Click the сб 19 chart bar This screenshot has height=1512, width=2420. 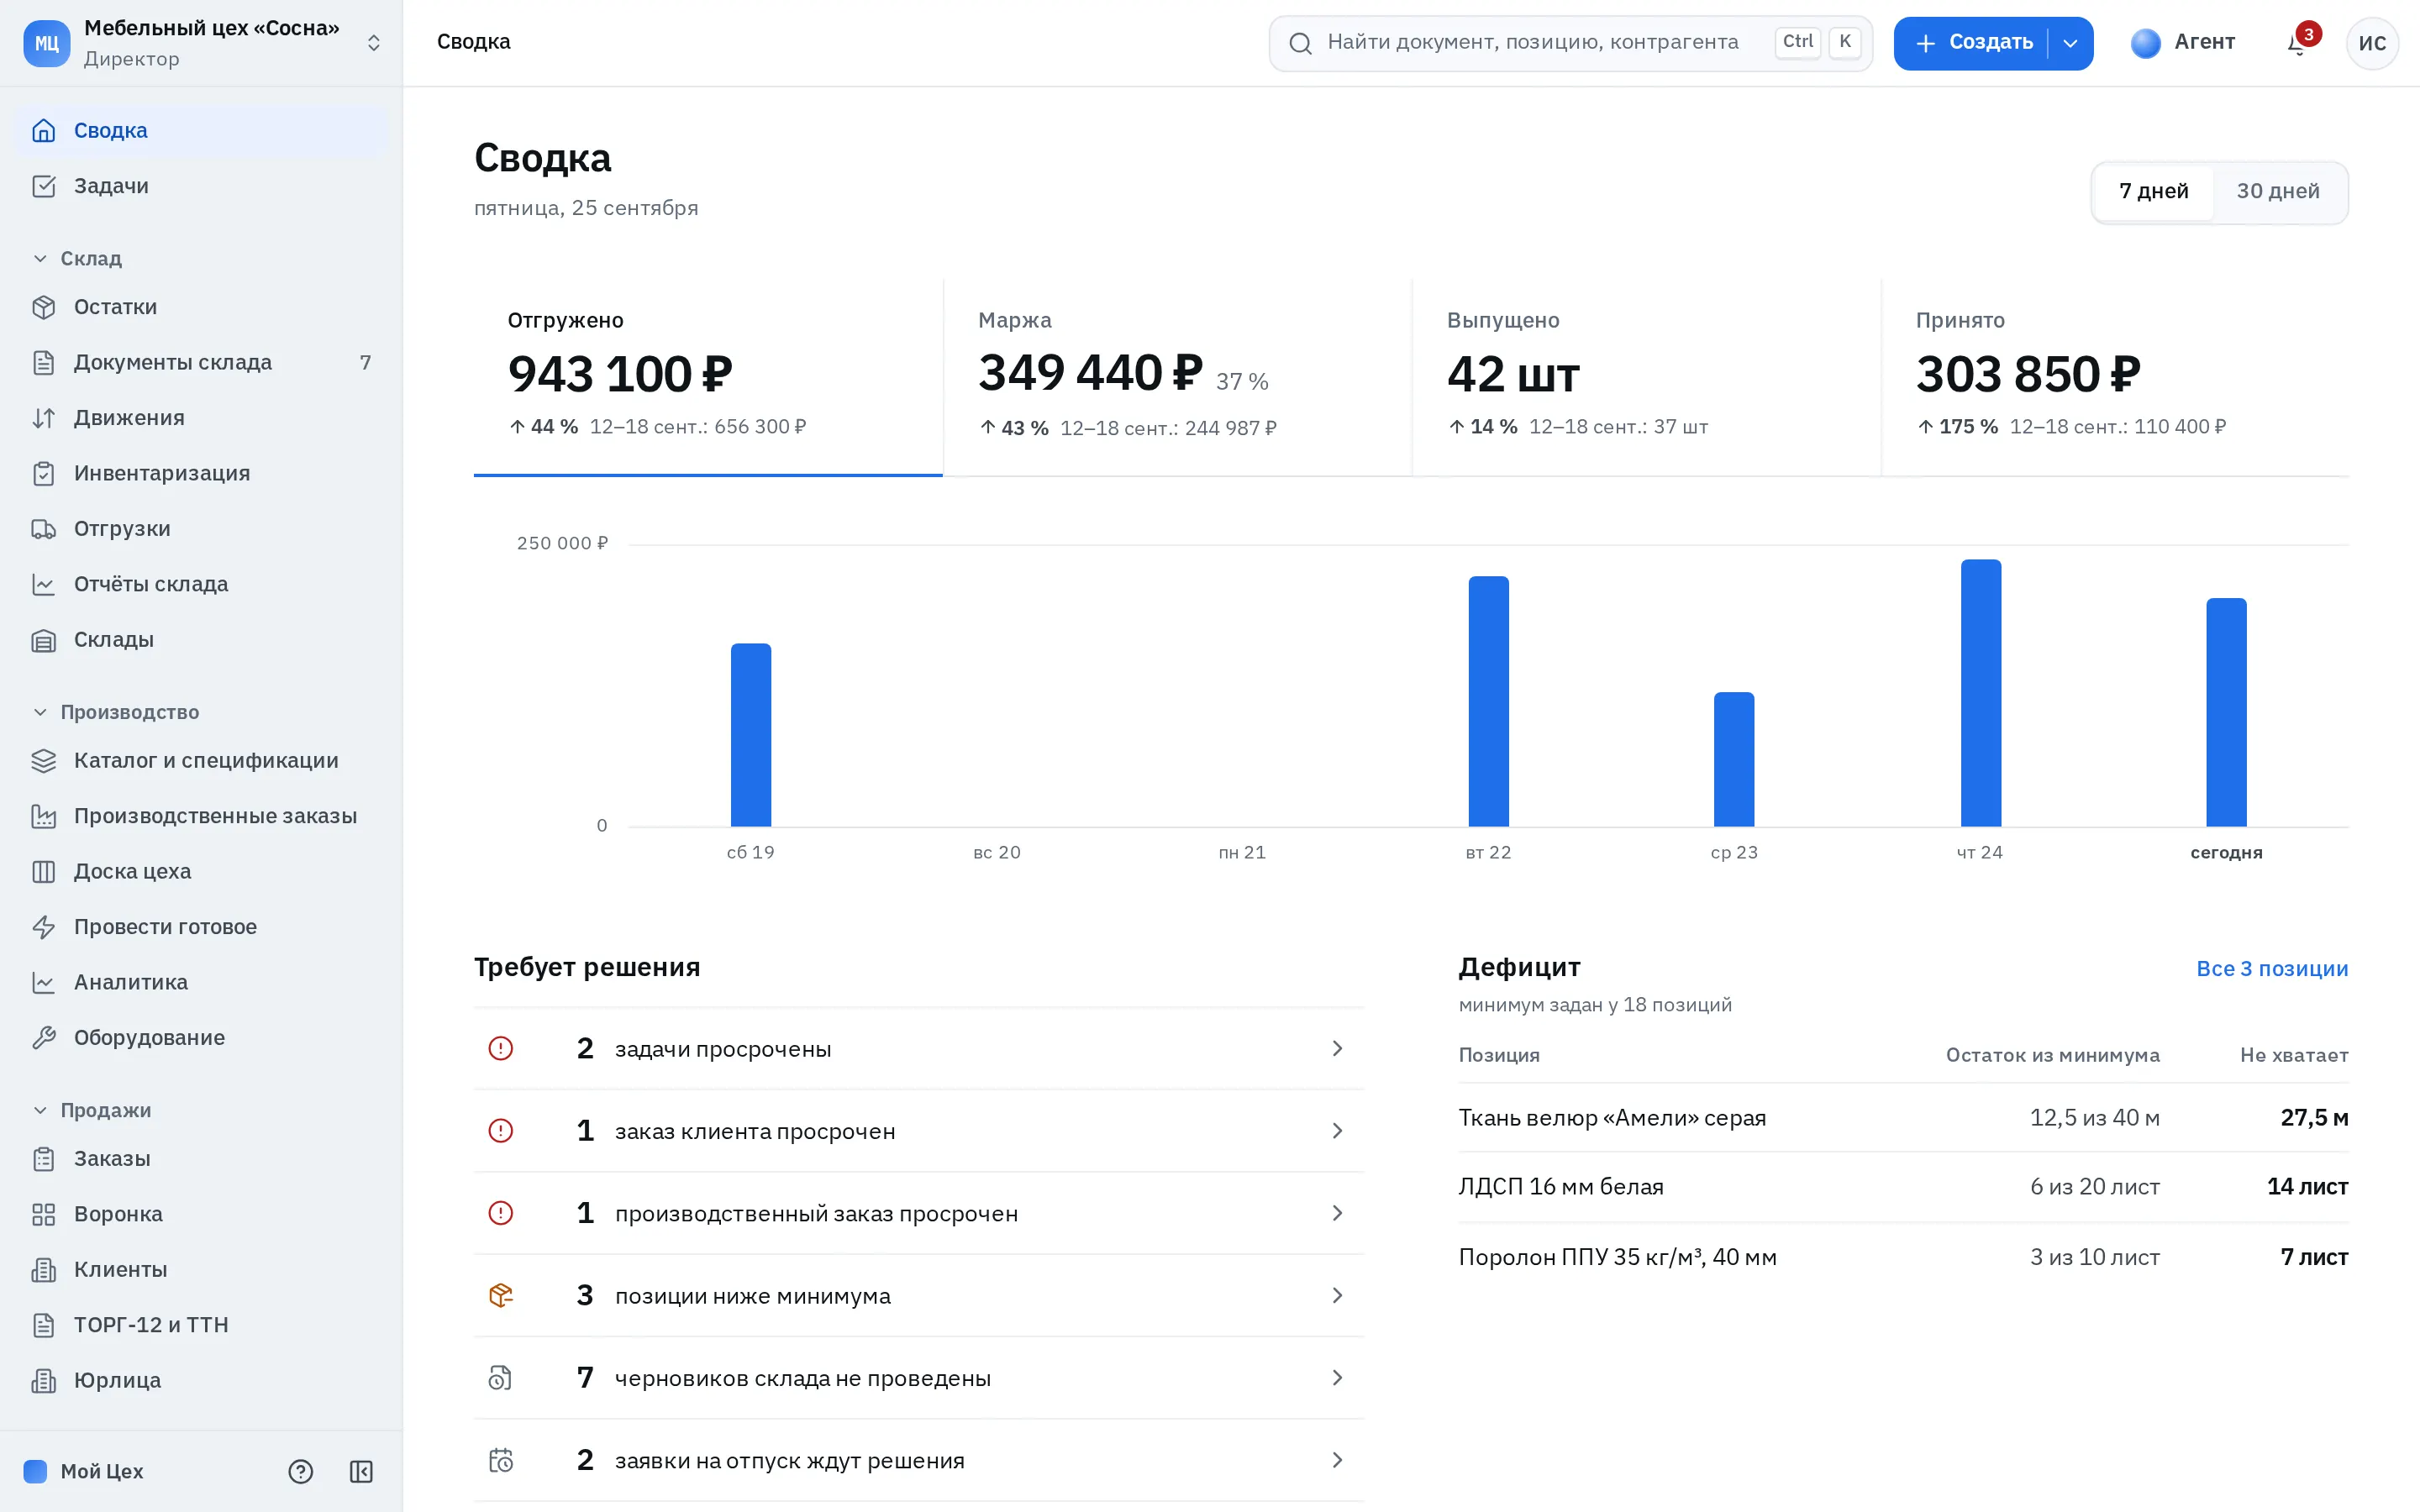750,735
